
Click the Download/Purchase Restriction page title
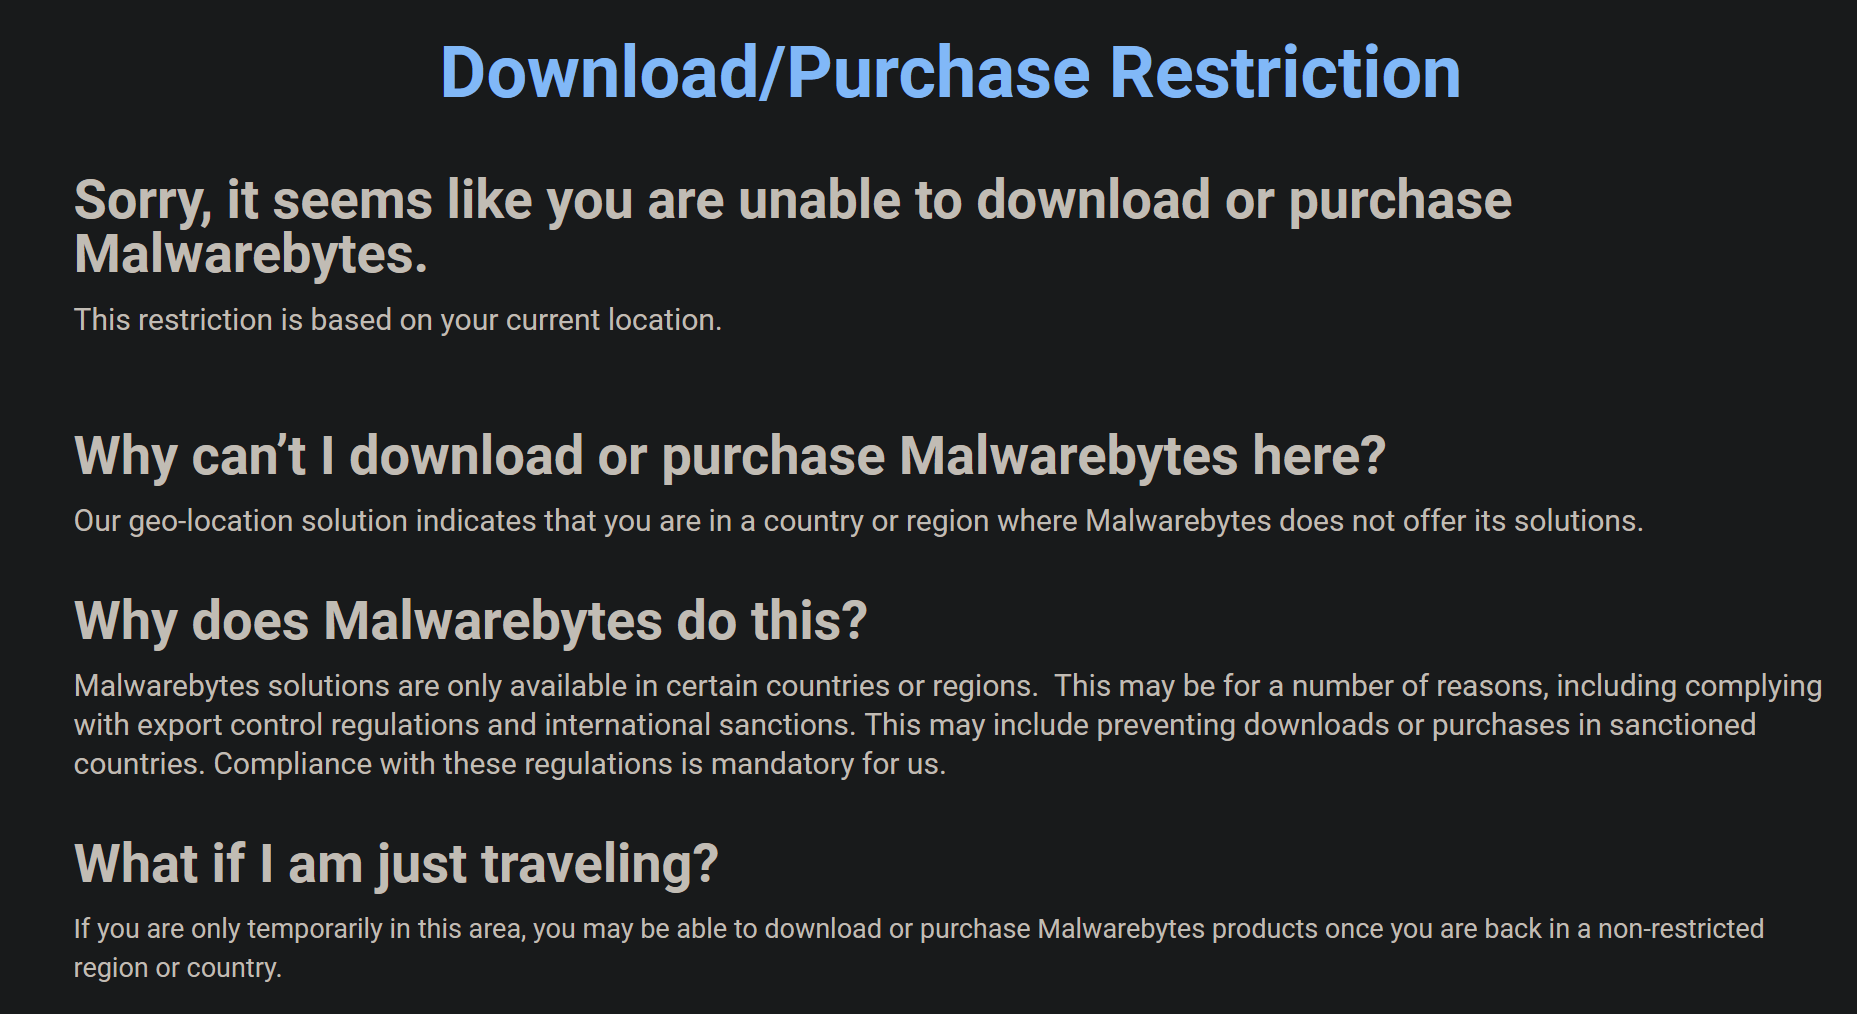[x=950, y=74]
